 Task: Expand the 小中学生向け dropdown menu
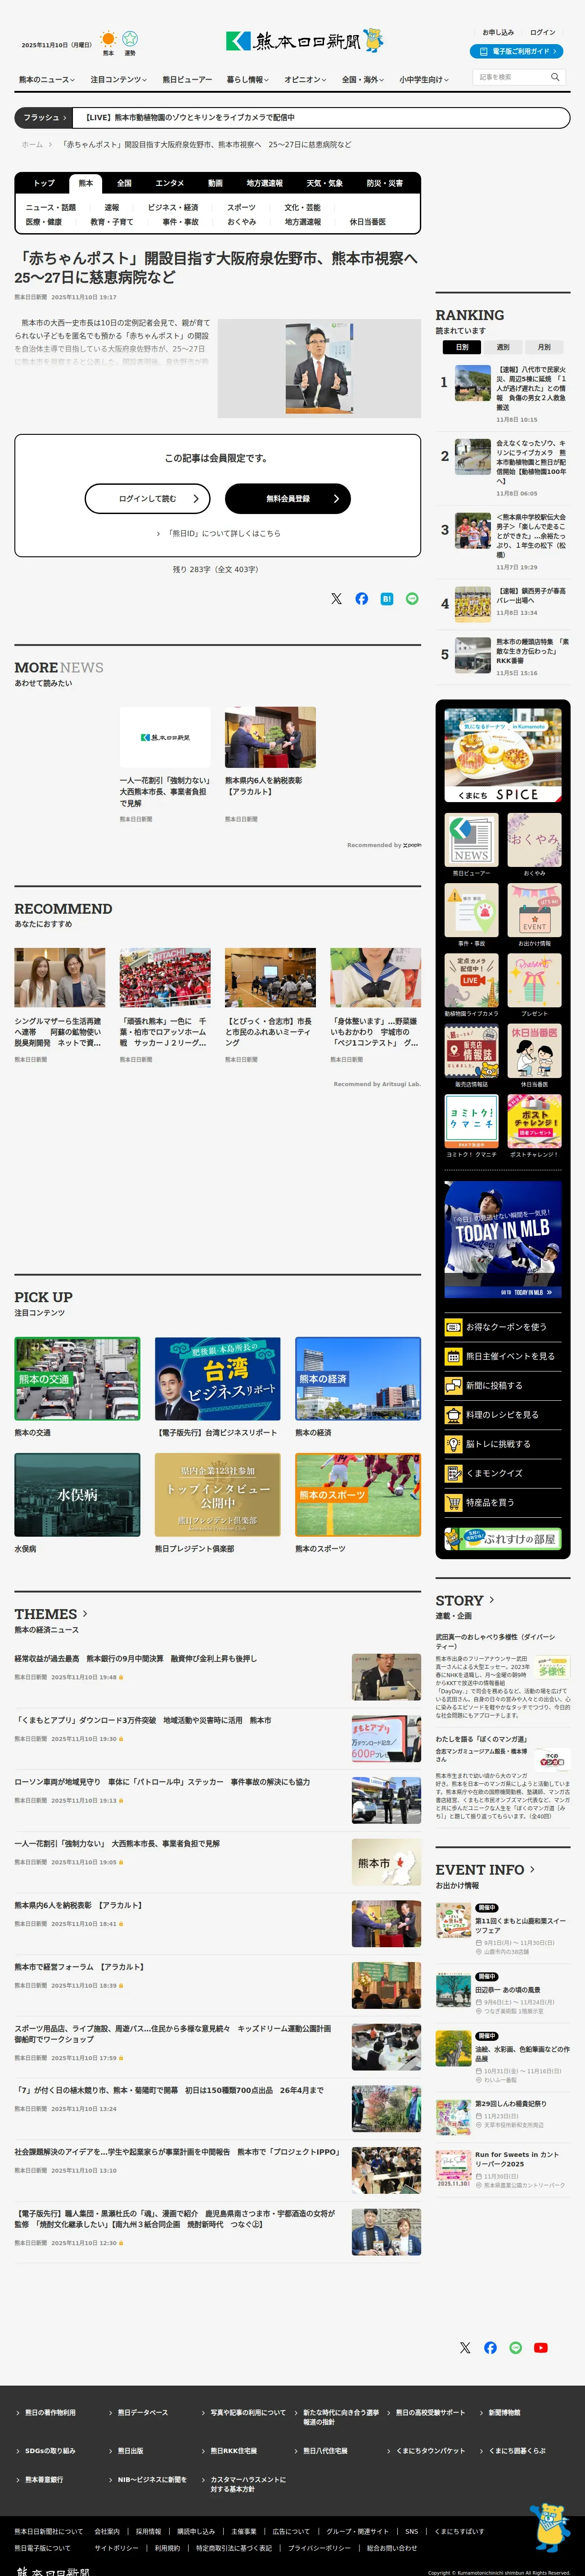tap(424, 79)
